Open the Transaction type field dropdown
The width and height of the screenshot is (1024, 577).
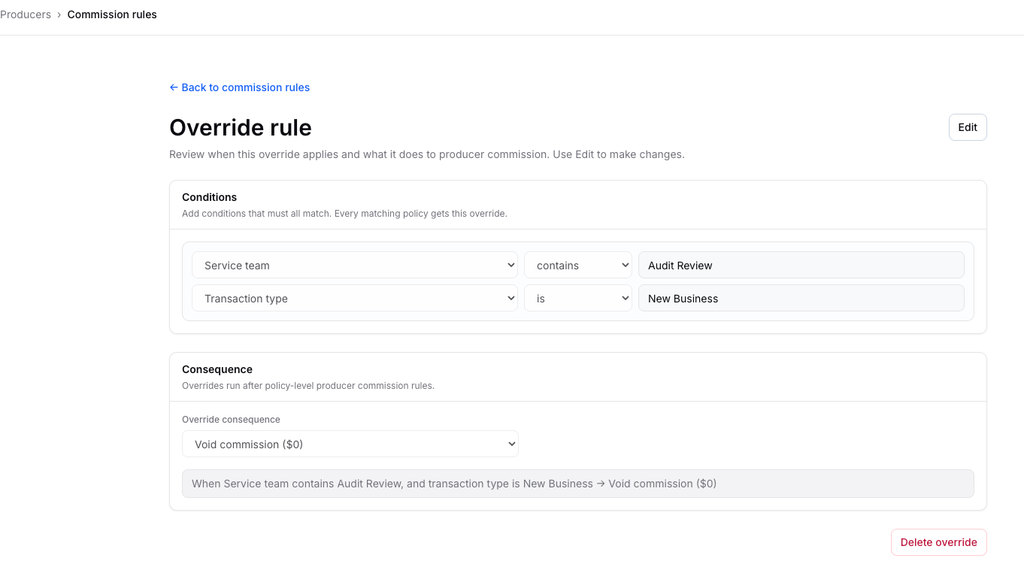(355, 298)
